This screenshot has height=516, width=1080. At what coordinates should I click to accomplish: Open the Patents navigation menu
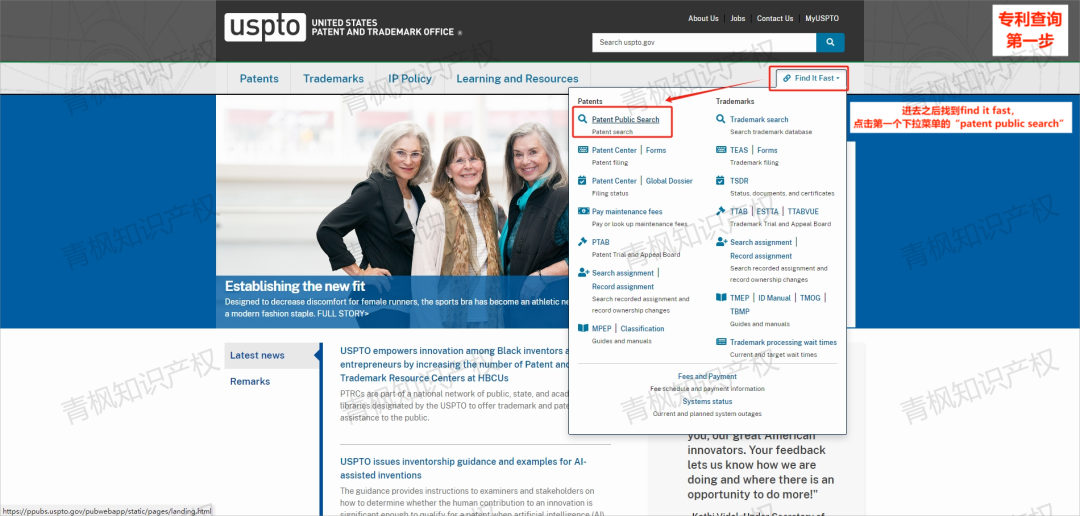tap(259, 79)
